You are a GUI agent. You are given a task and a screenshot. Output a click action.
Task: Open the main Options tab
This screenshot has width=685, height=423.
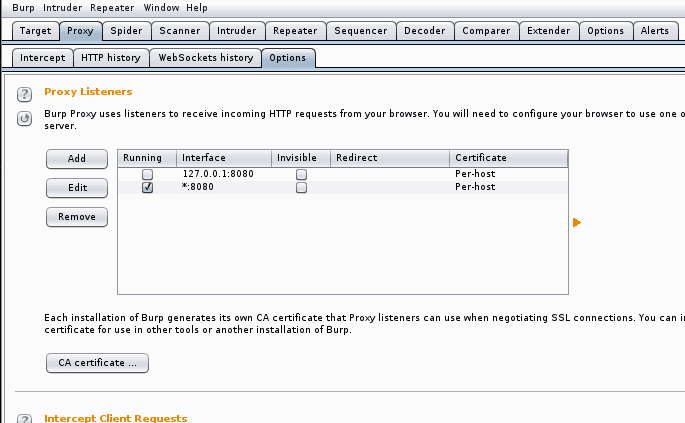coord(605,31)
